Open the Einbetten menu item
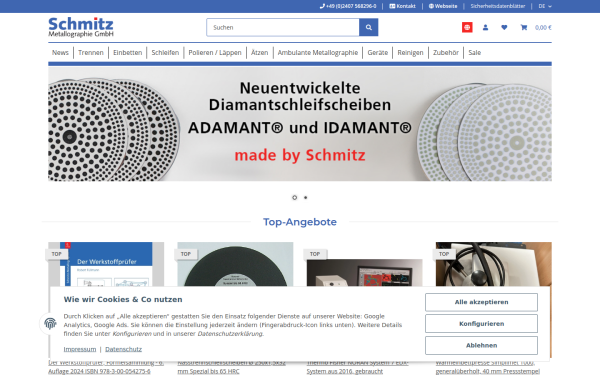This screenshot has width=600, height=375. click(x=127, y=52)
